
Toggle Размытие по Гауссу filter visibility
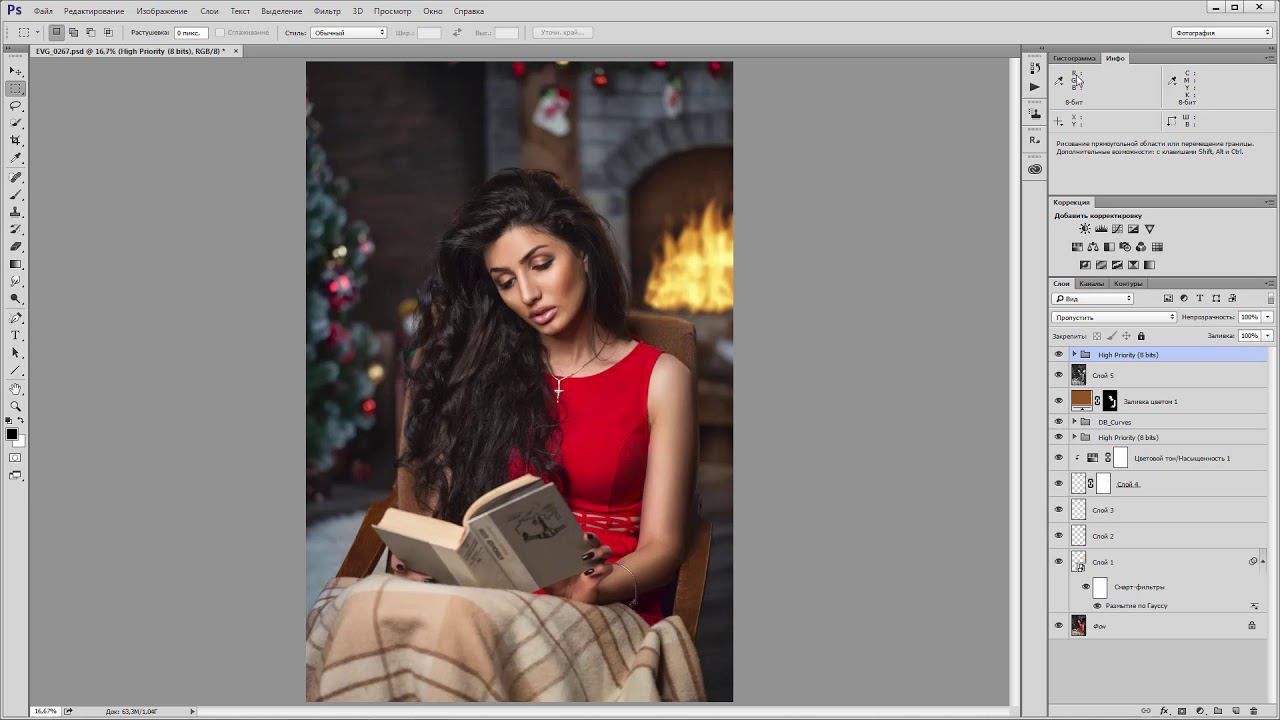pos(1097,606)
